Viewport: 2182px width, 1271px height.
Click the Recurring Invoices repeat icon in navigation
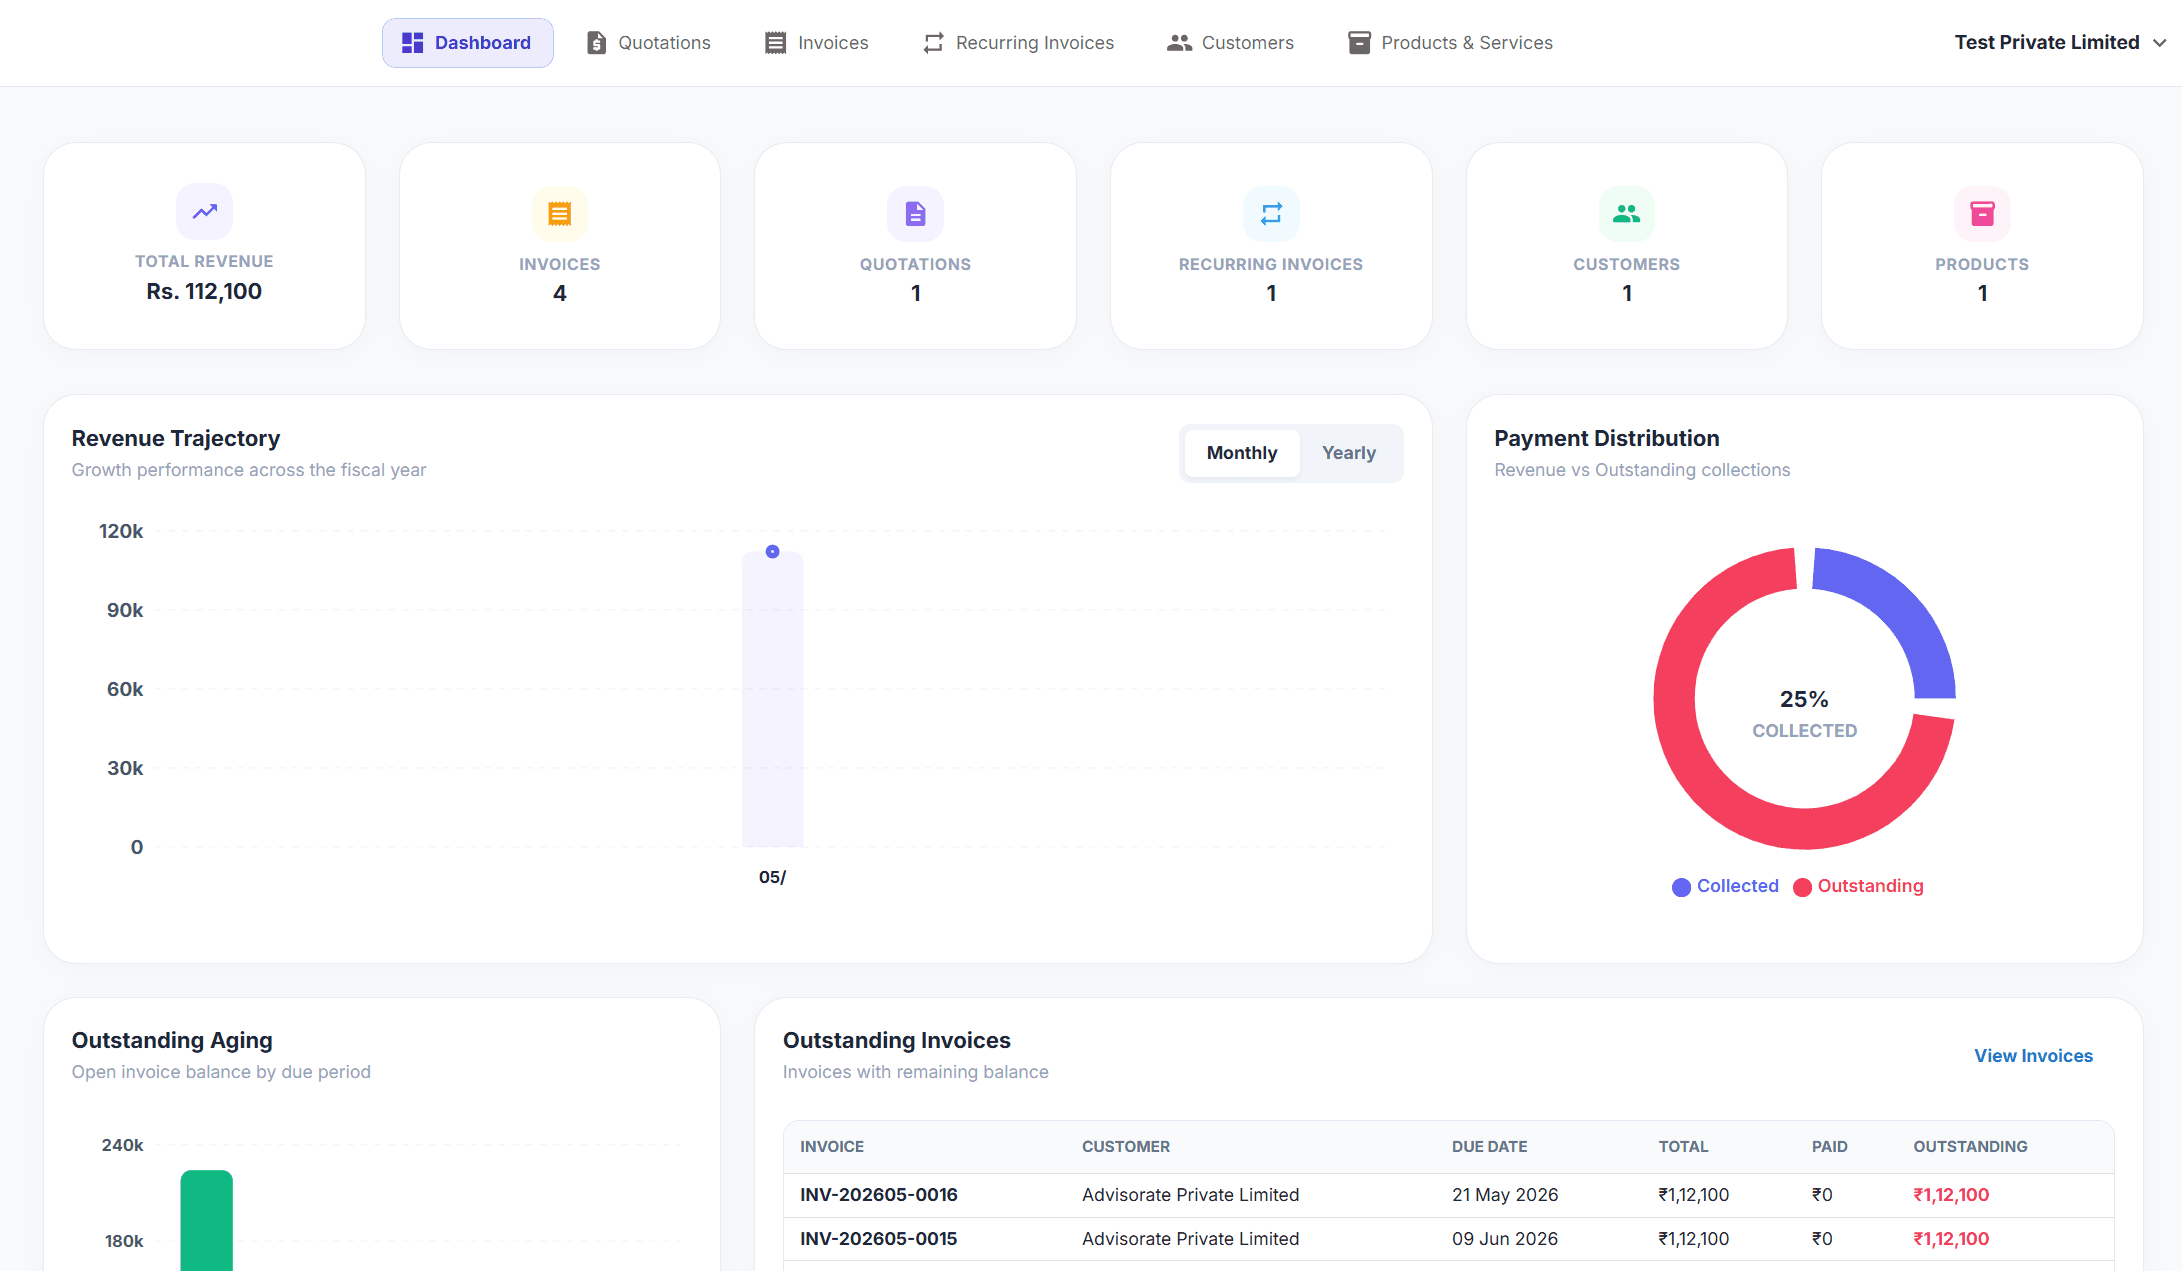(933, 43)
